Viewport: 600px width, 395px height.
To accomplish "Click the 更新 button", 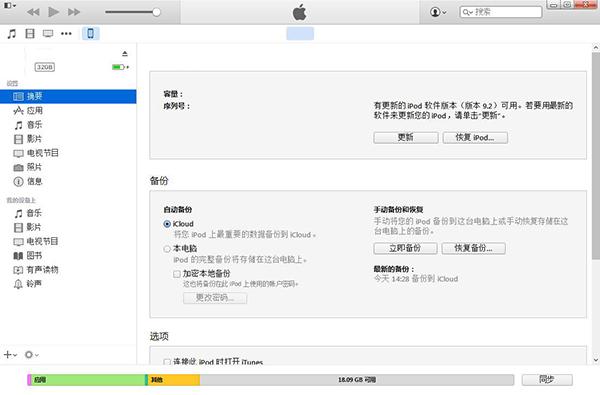I will [406, 137].
